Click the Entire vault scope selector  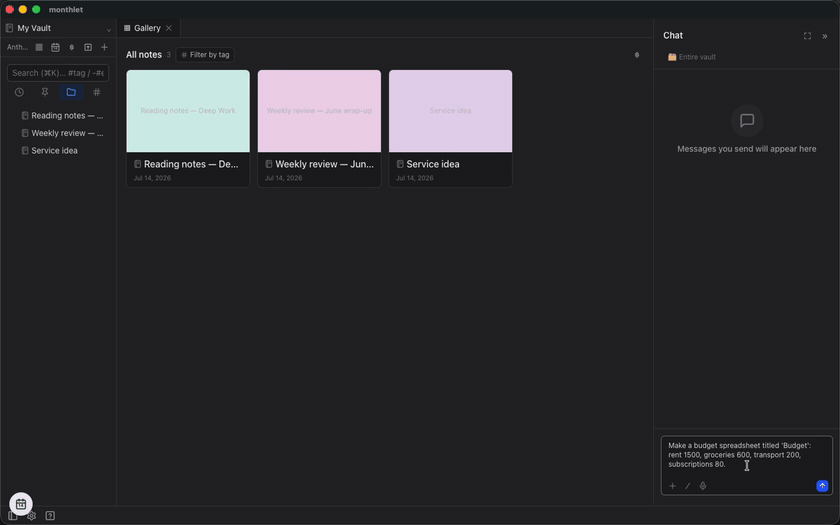tap(692, 57)
